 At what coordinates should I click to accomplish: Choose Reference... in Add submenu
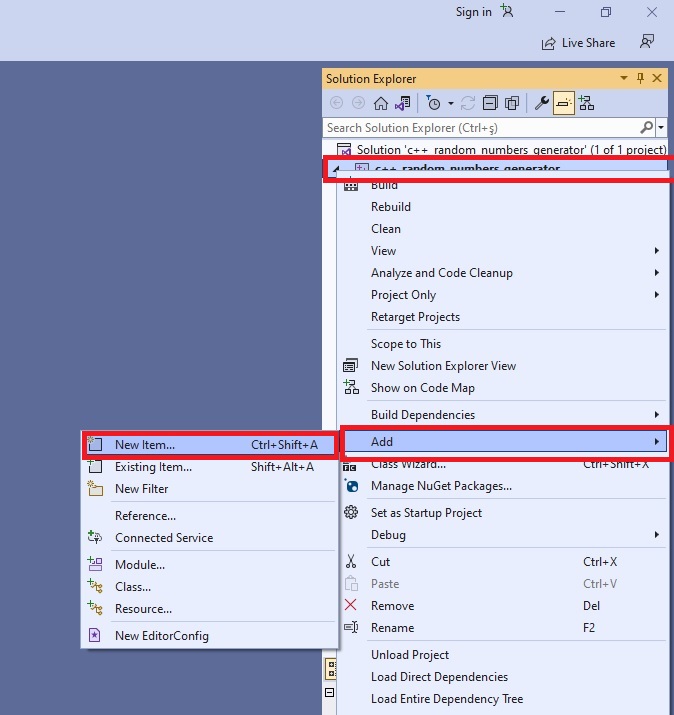point(210,516)
